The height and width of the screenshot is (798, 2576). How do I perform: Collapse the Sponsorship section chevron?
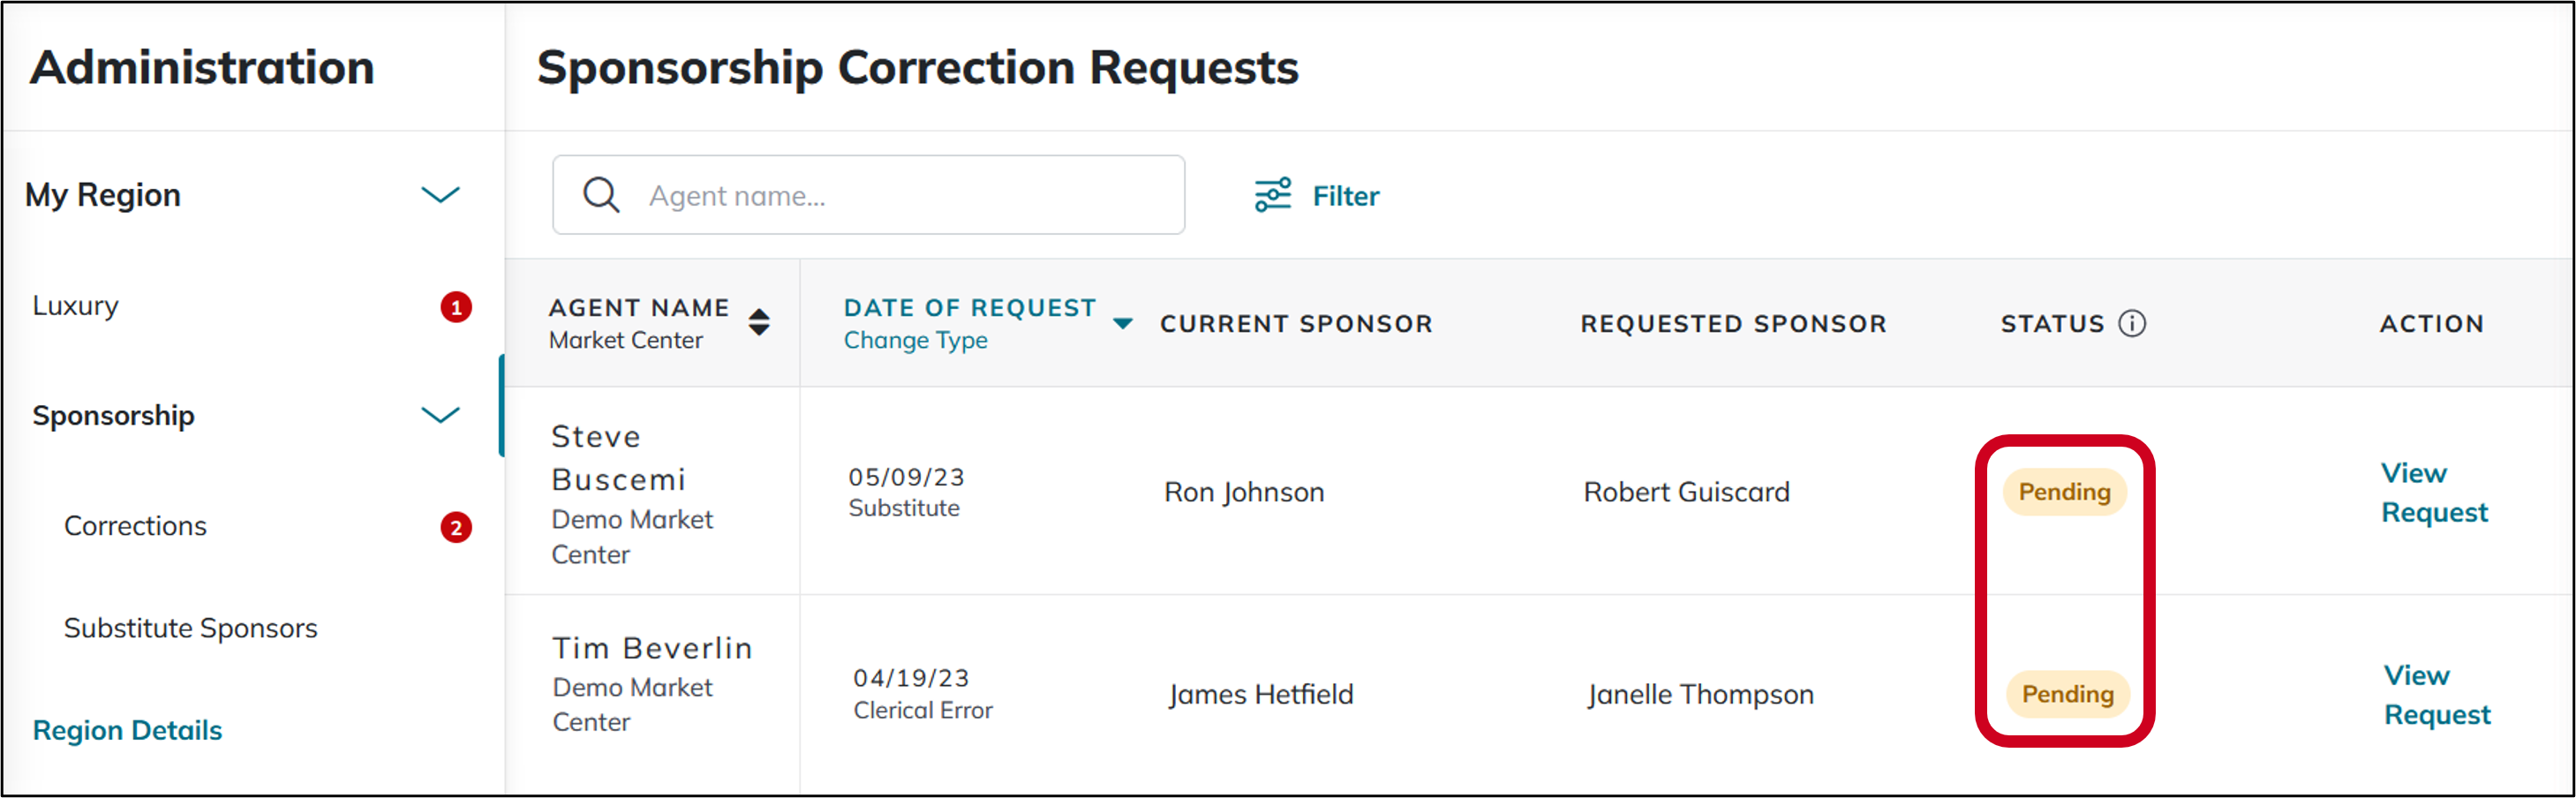(x=440, y=415)
